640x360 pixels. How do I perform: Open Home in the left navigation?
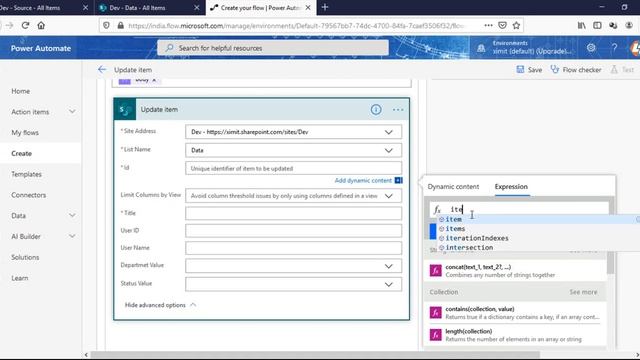20,91
